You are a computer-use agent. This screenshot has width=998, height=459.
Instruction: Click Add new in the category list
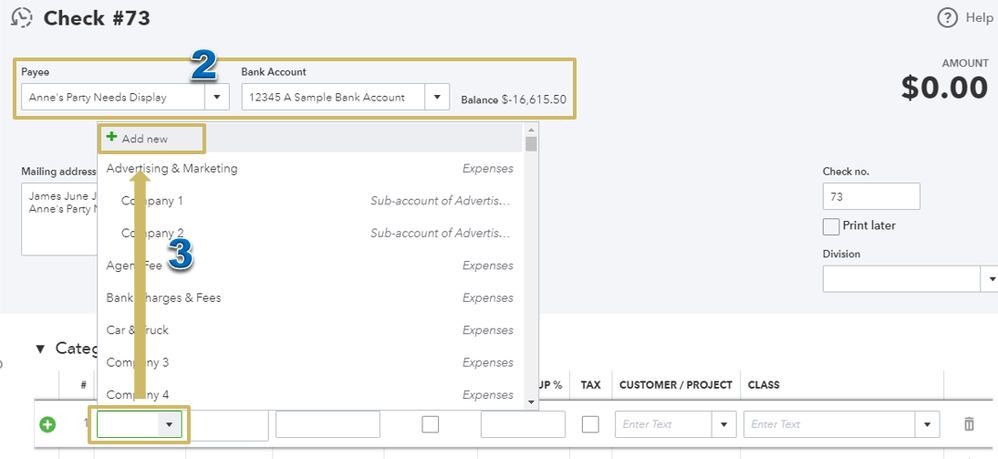(144, 138)
